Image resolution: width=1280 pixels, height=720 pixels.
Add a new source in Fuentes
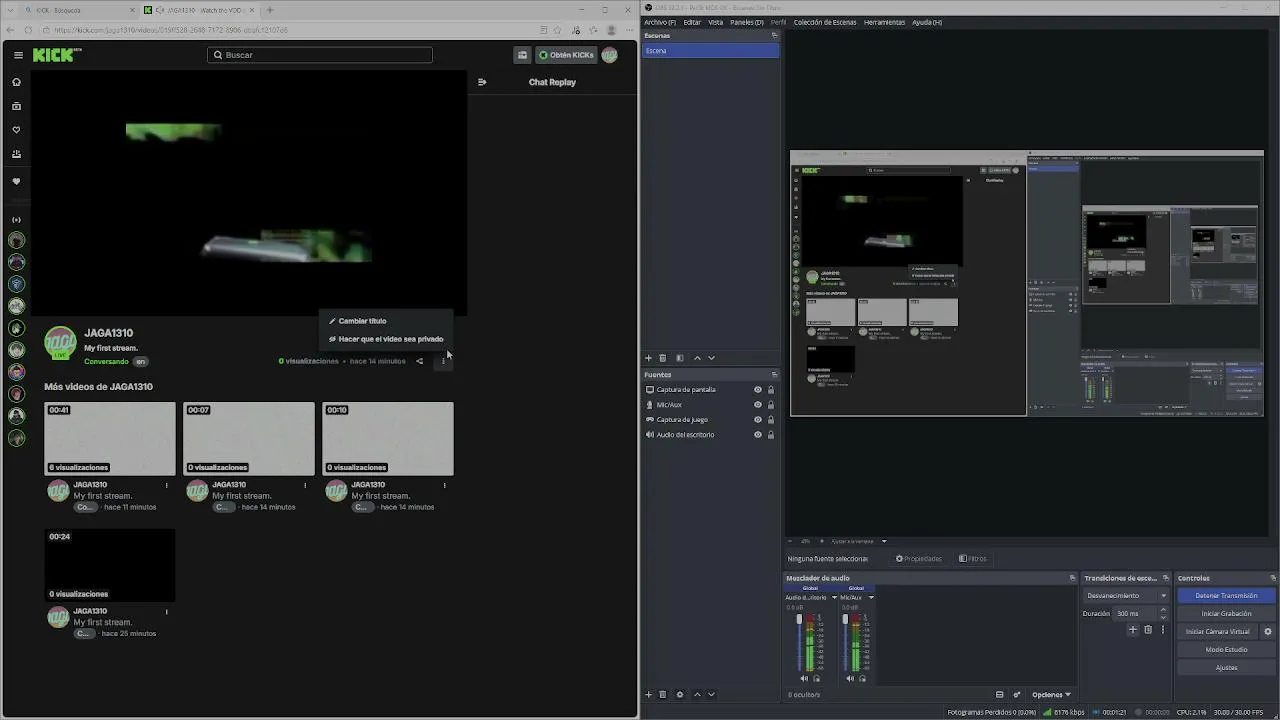pos(648,694)
